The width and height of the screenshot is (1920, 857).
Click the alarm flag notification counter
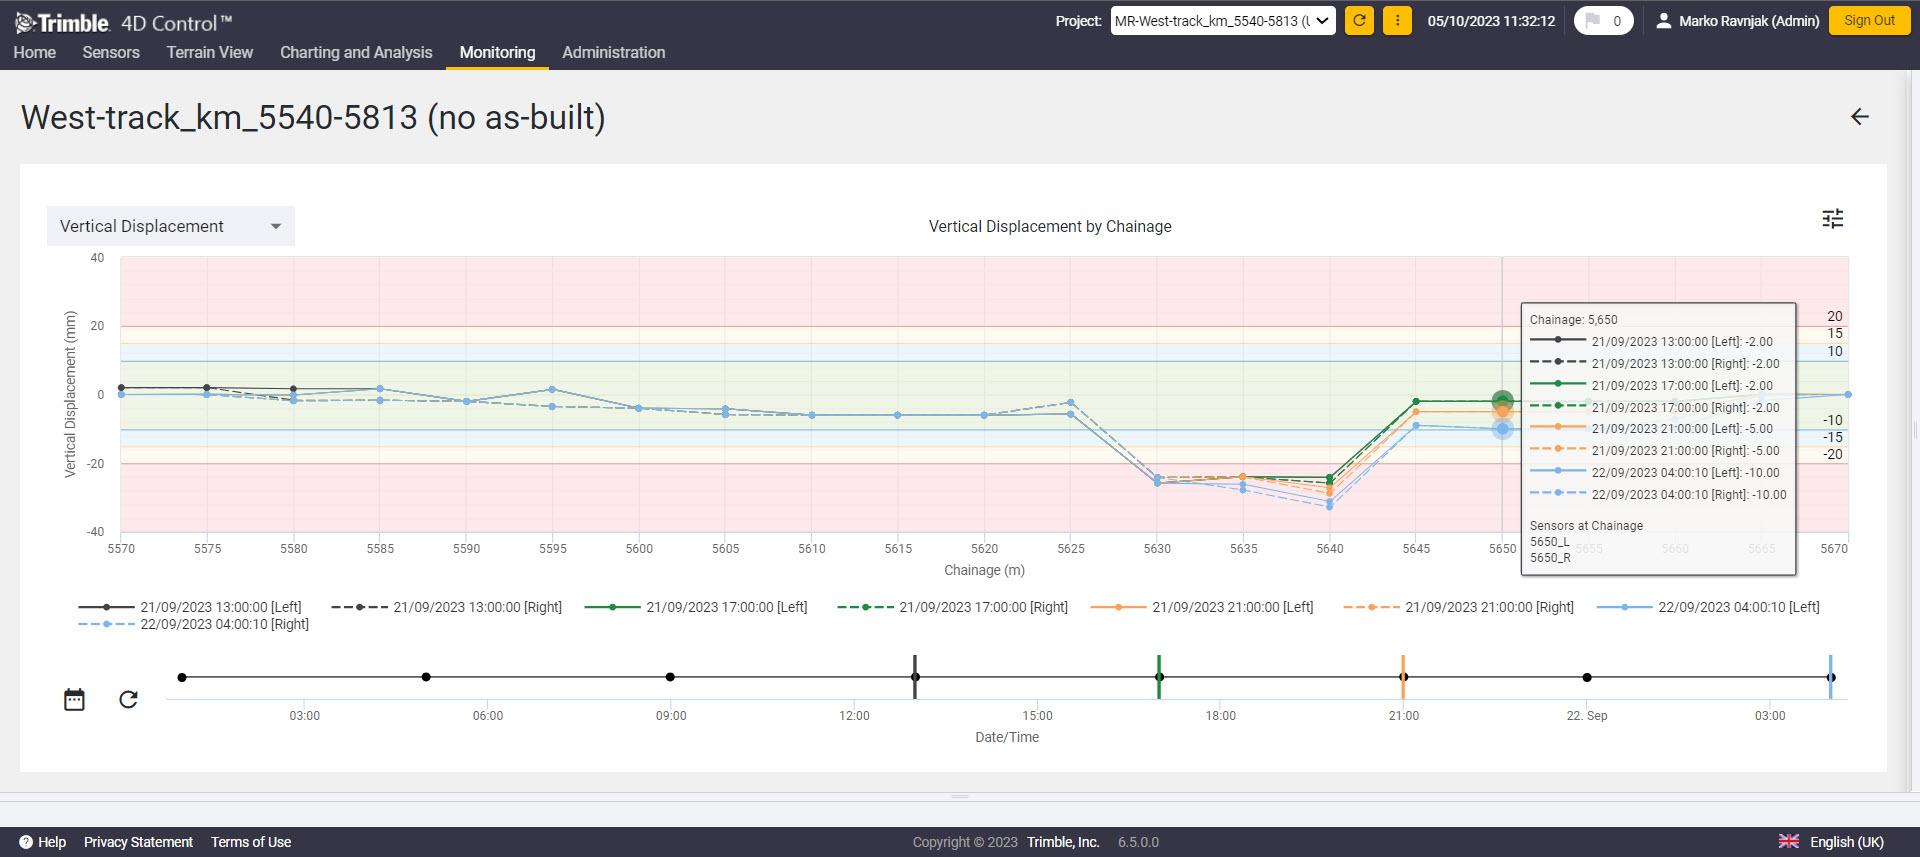tap(1603, 20)
